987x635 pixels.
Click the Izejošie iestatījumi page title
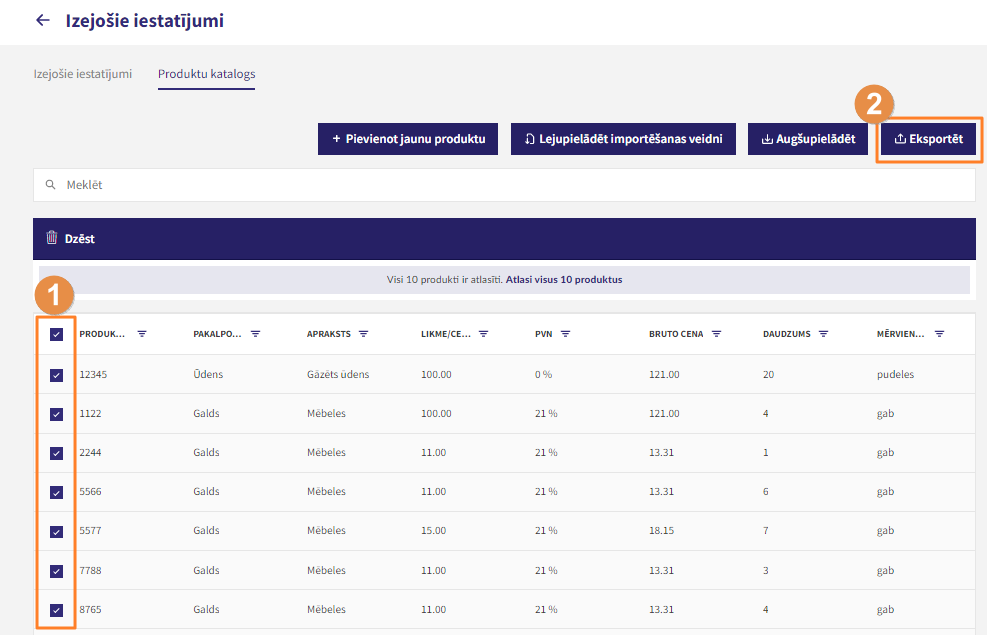[x=145, y=21]
